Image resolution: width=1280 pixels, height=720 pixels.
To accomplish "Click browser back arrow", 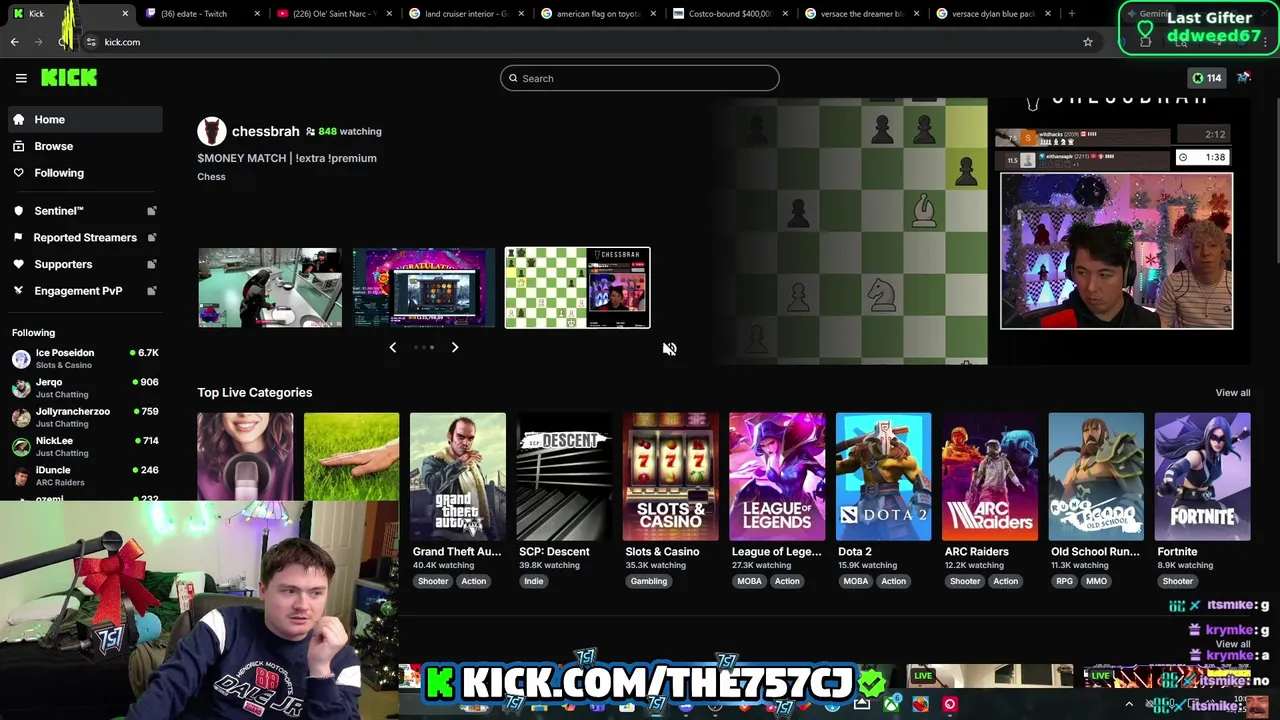I will pos(14,42).
